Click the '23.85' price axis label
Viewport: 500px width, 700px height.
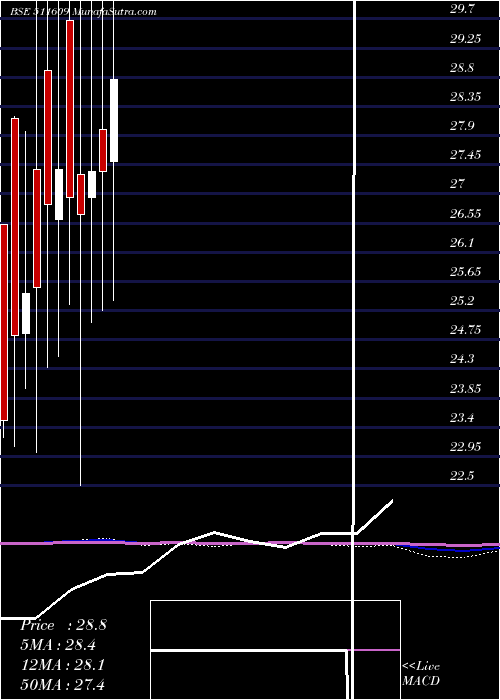[465, 388]
